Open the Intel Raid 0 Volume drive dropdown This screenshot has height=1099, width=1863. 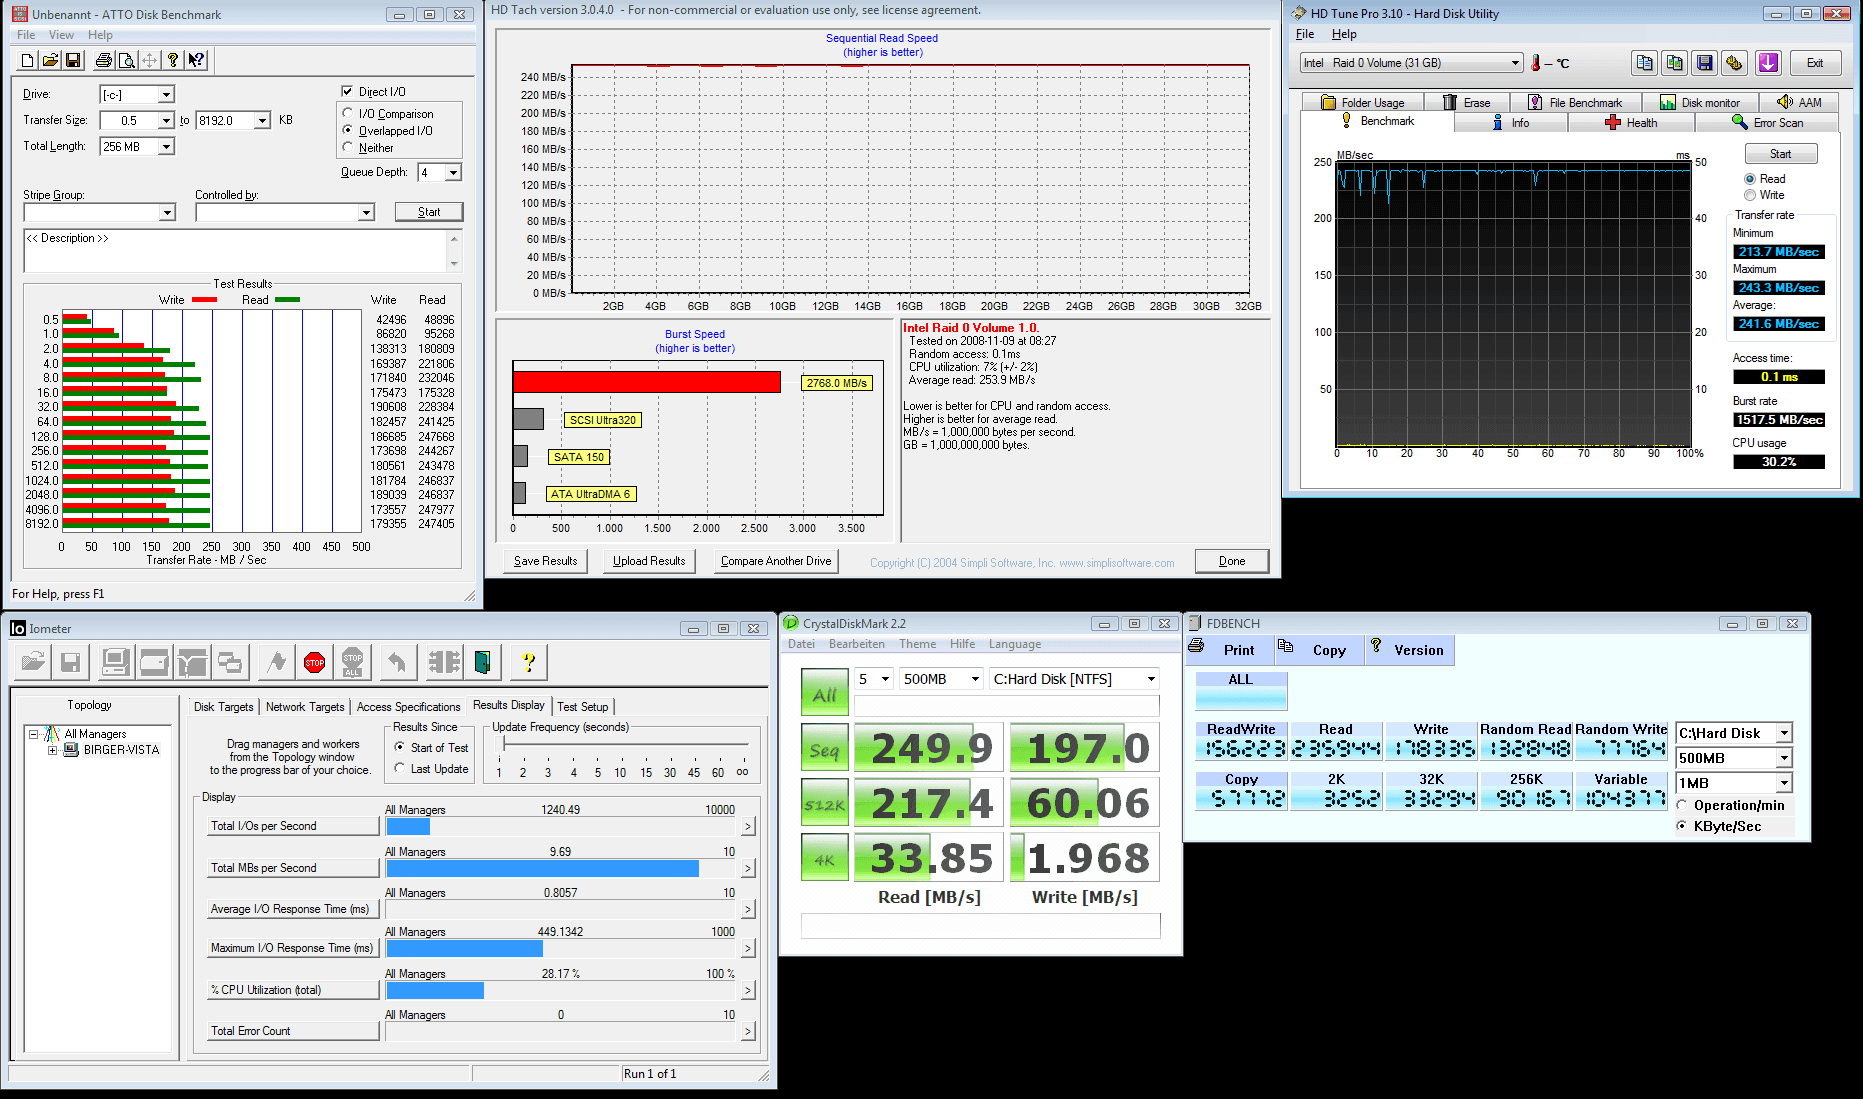(x=1411, y=63)
